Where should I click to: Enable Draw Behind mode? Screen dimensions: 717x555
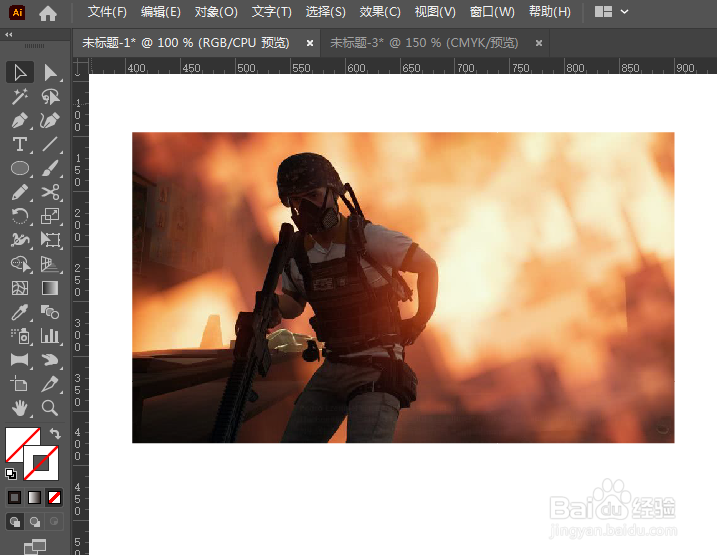click(35, 522)
